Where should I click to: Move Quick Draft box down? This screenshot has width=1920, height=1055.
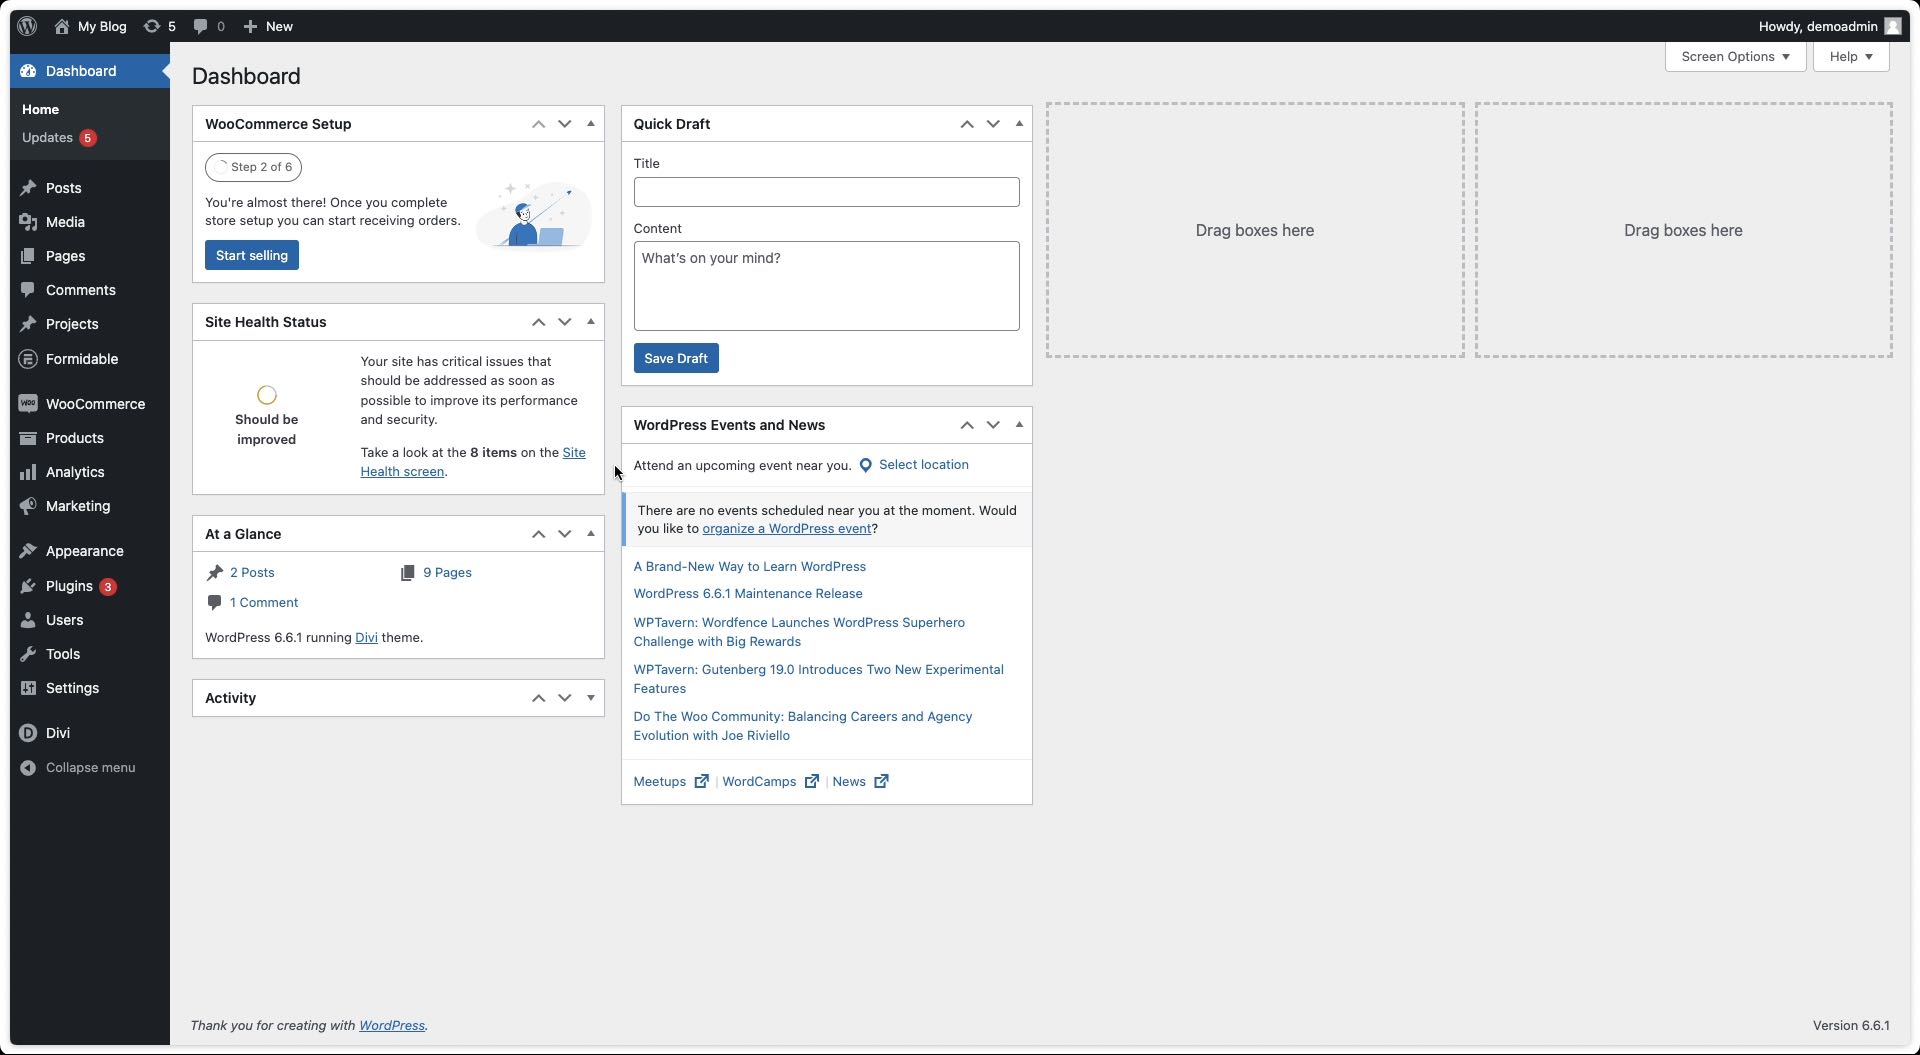click(993, 124)
